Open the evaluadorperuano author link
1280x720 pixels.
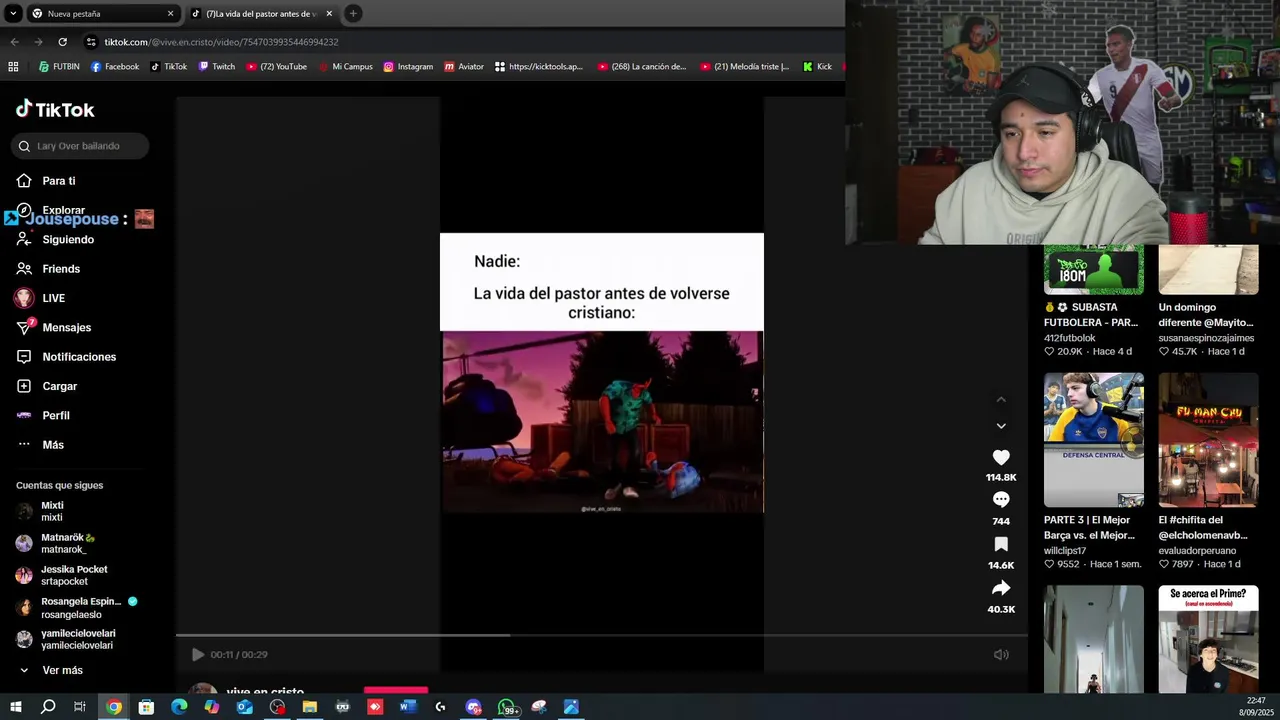pos(1197,551)
